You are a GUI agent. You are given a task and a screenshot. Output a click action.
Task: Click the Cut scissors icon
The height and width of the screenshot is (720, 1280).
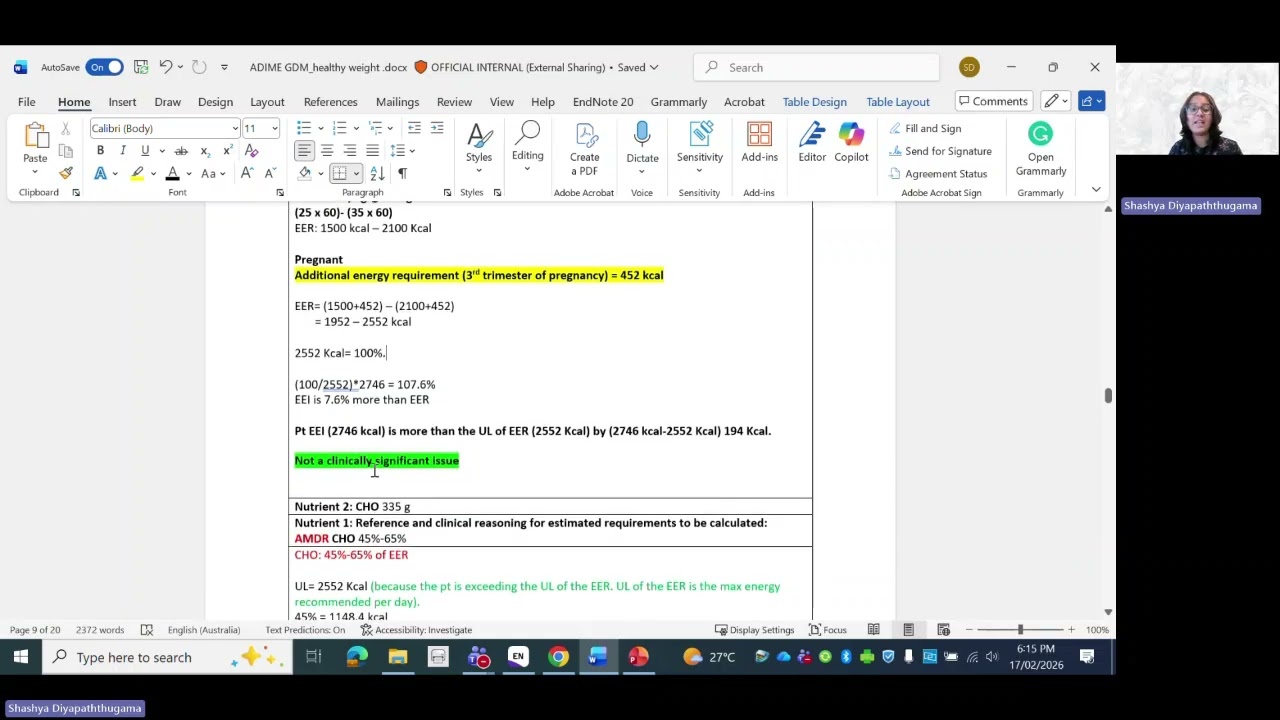[66, 129]
